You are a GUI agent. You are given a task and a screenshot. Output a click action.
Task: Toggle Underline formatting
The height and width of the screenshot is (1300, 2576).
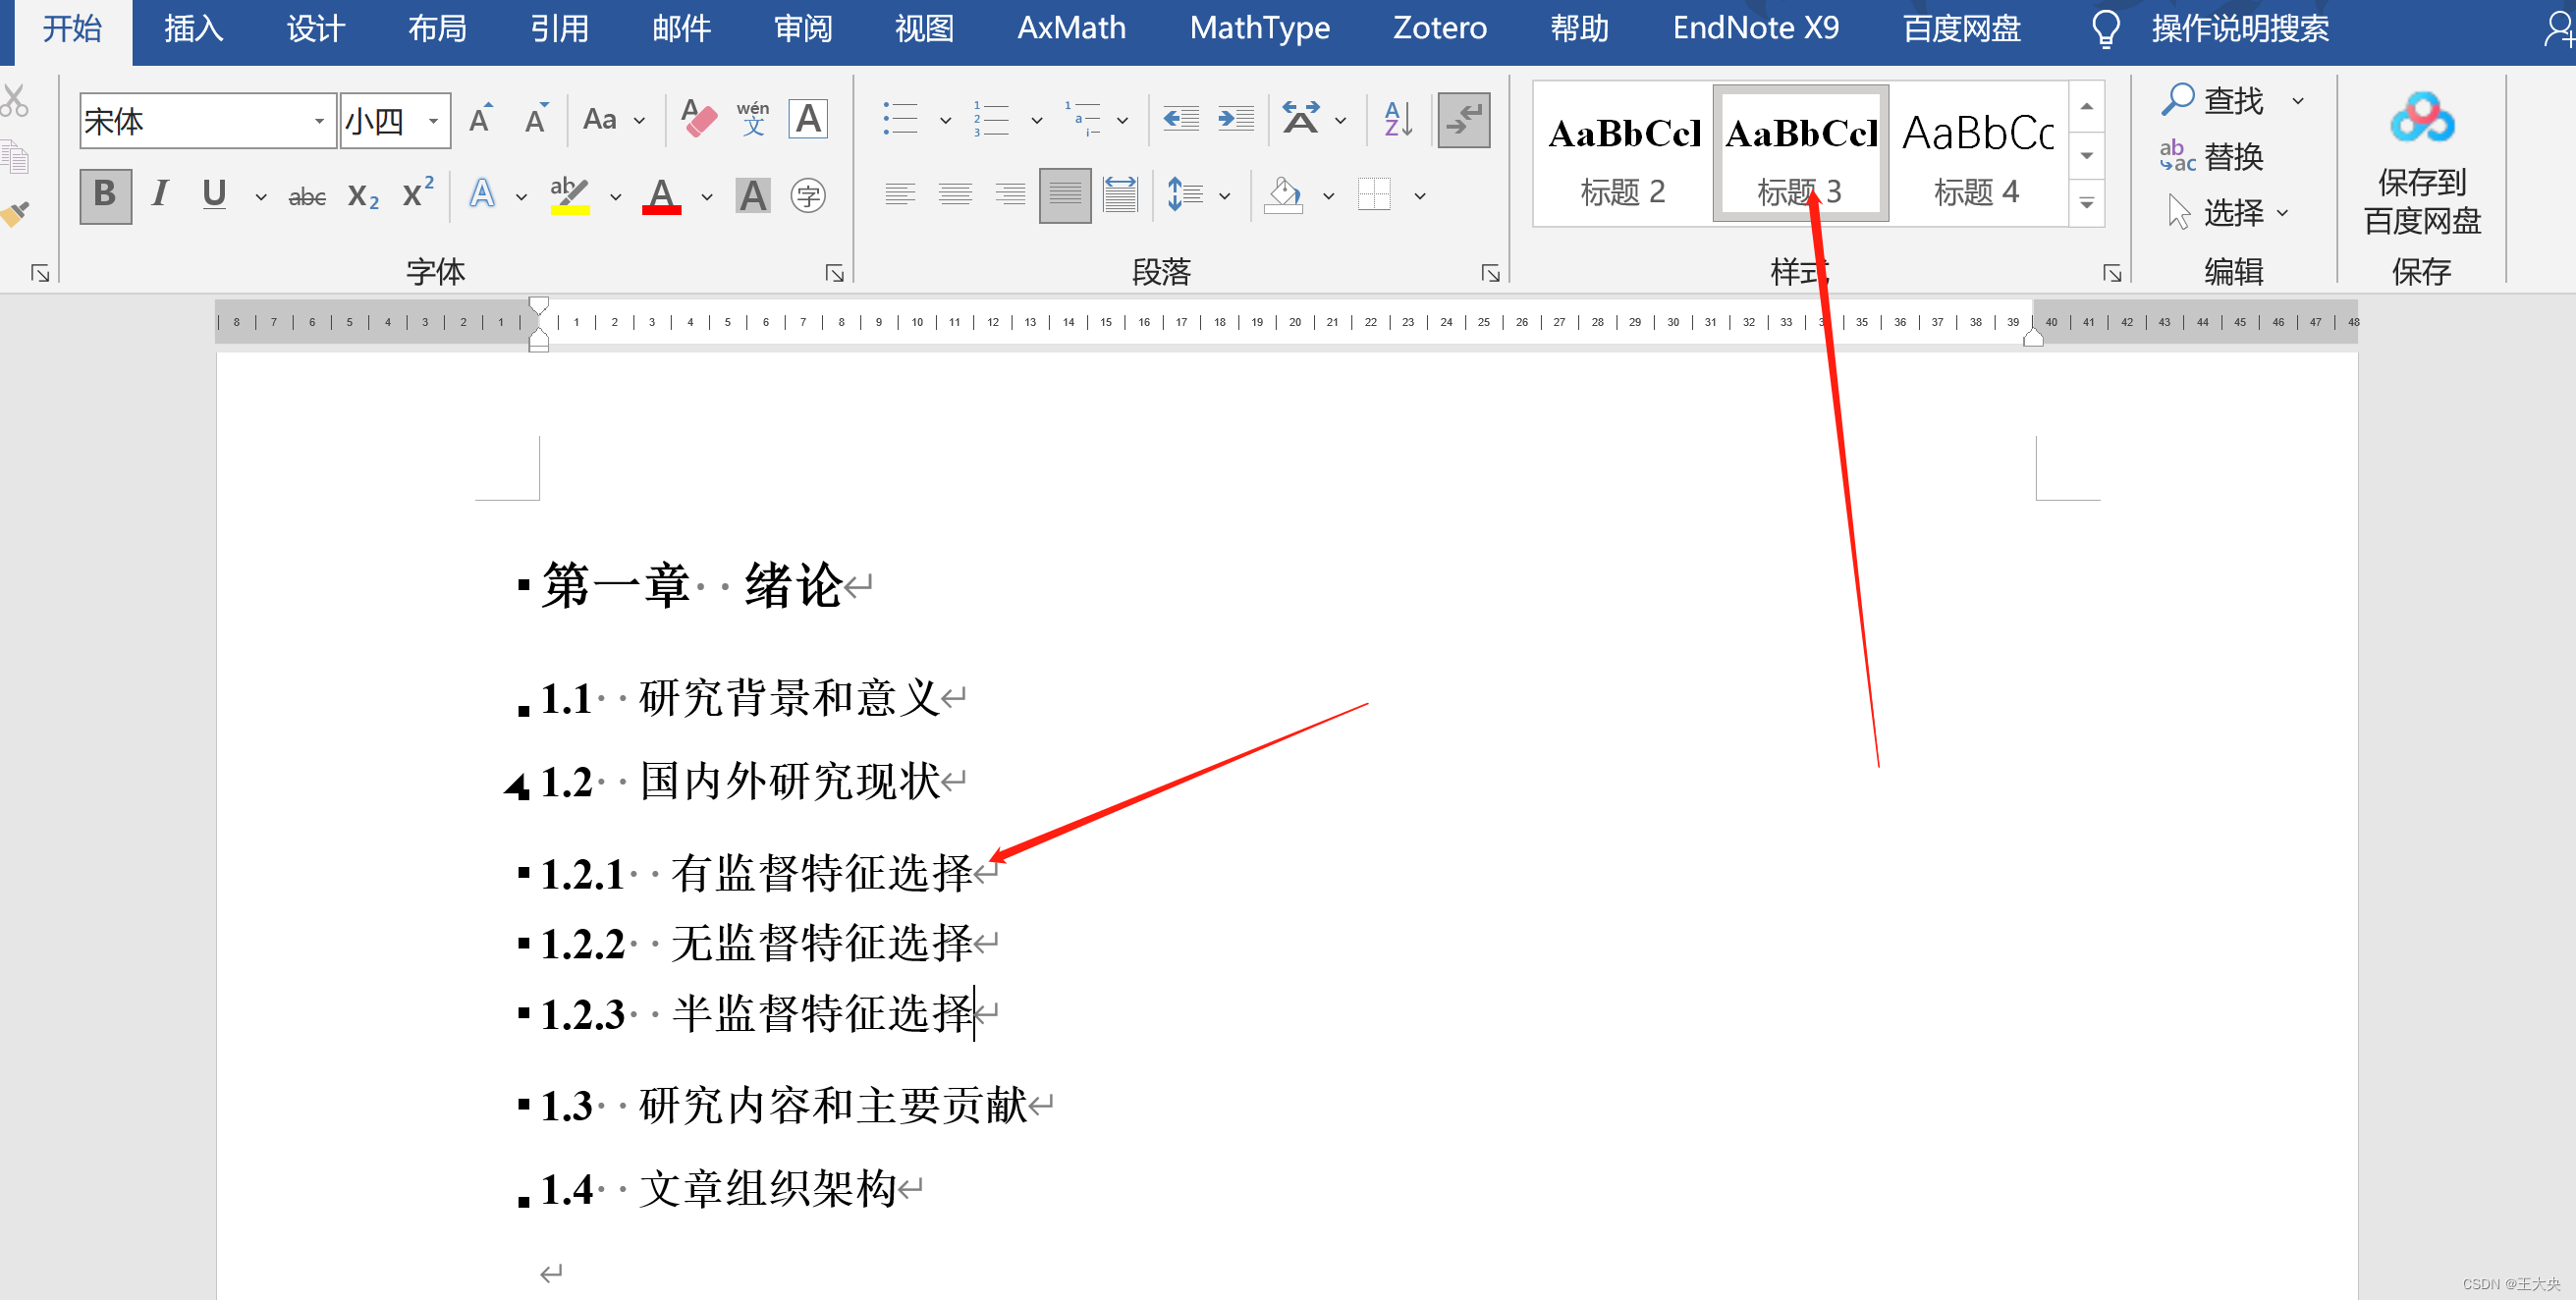(214, 194)
